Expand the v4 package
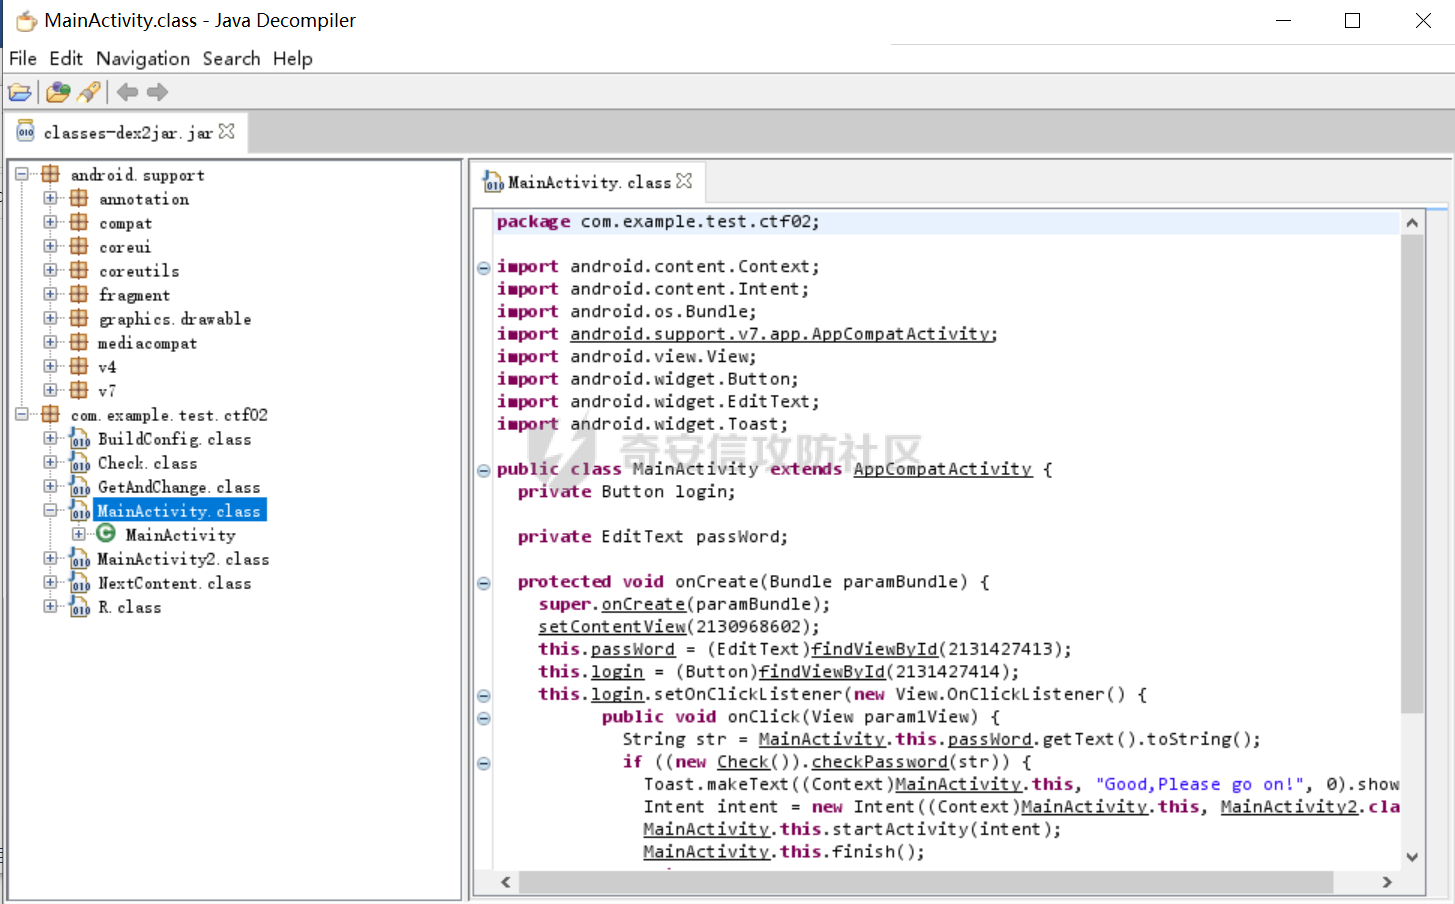Viewport: 1455px width, 904px height. (50, 366)
